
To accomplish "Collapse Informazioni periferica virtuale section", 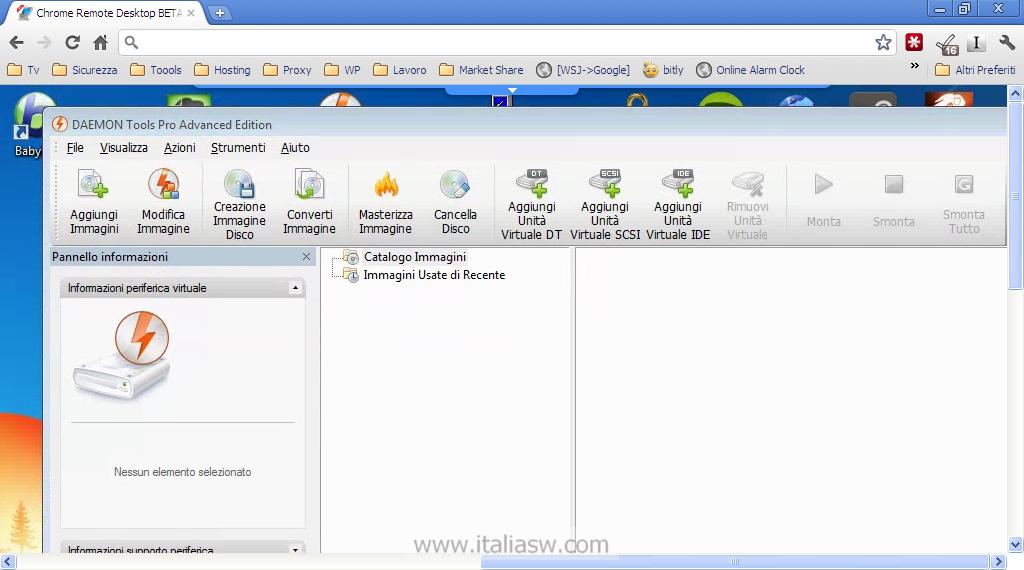I will coord(295,288).
